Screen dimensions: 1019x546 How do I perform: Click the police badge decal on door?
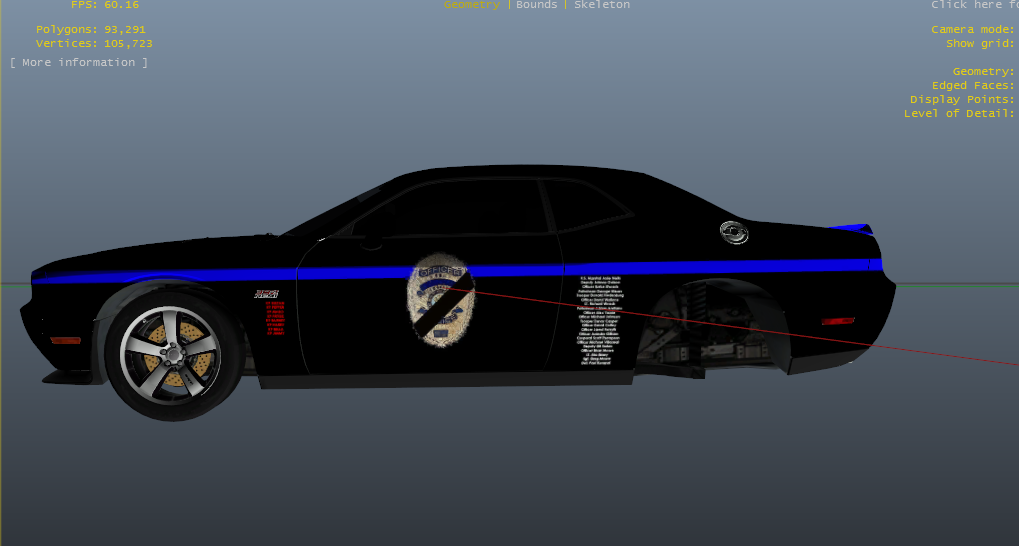pos(441,300)
